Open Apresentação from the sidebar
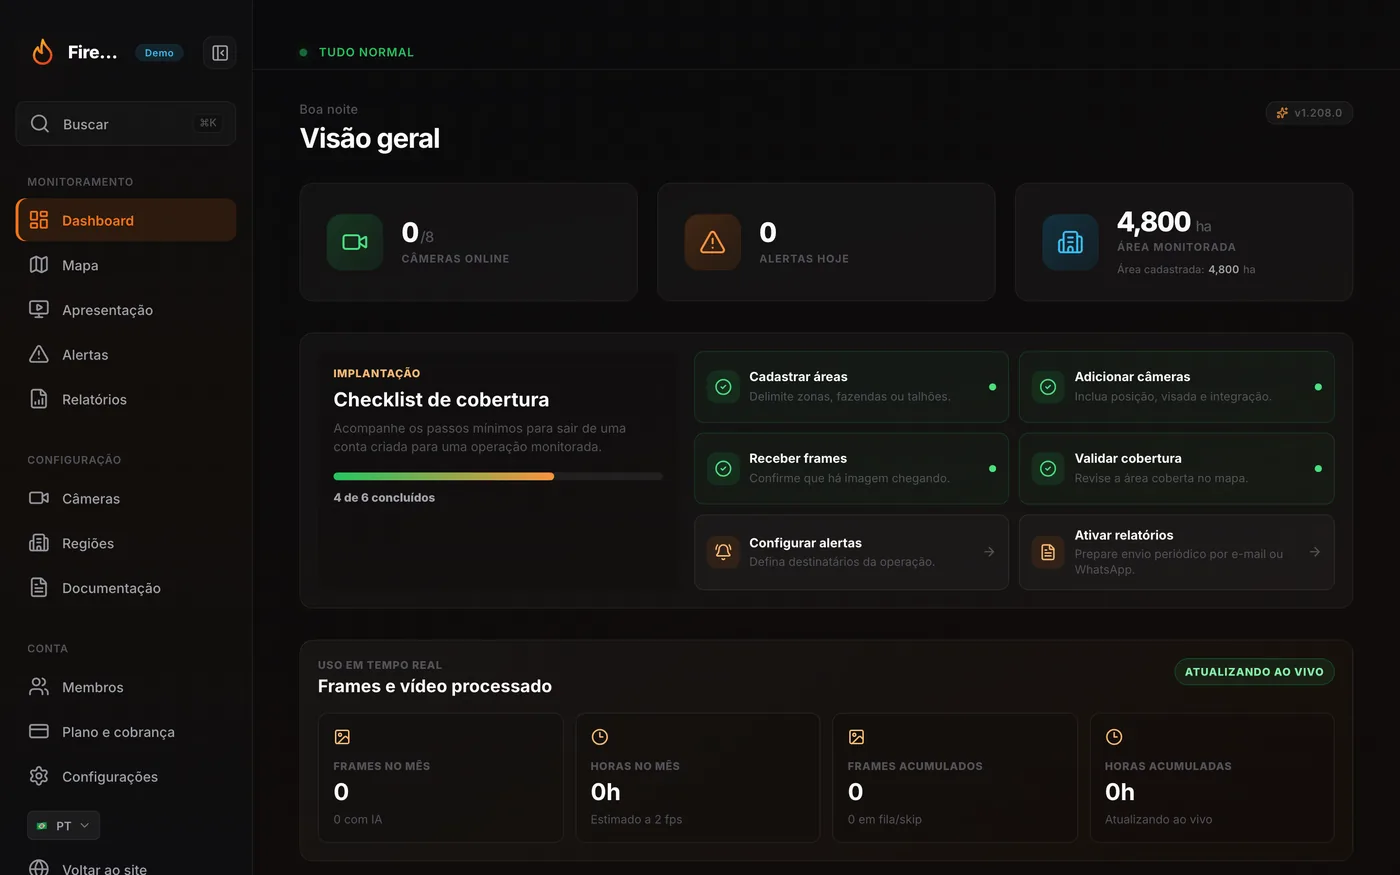The image size is (1400, 875). 126,310
